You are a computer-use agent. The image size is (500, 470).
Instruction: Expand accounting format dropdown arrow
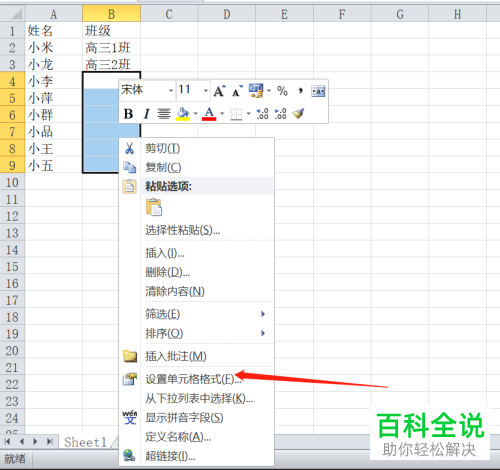269,91
